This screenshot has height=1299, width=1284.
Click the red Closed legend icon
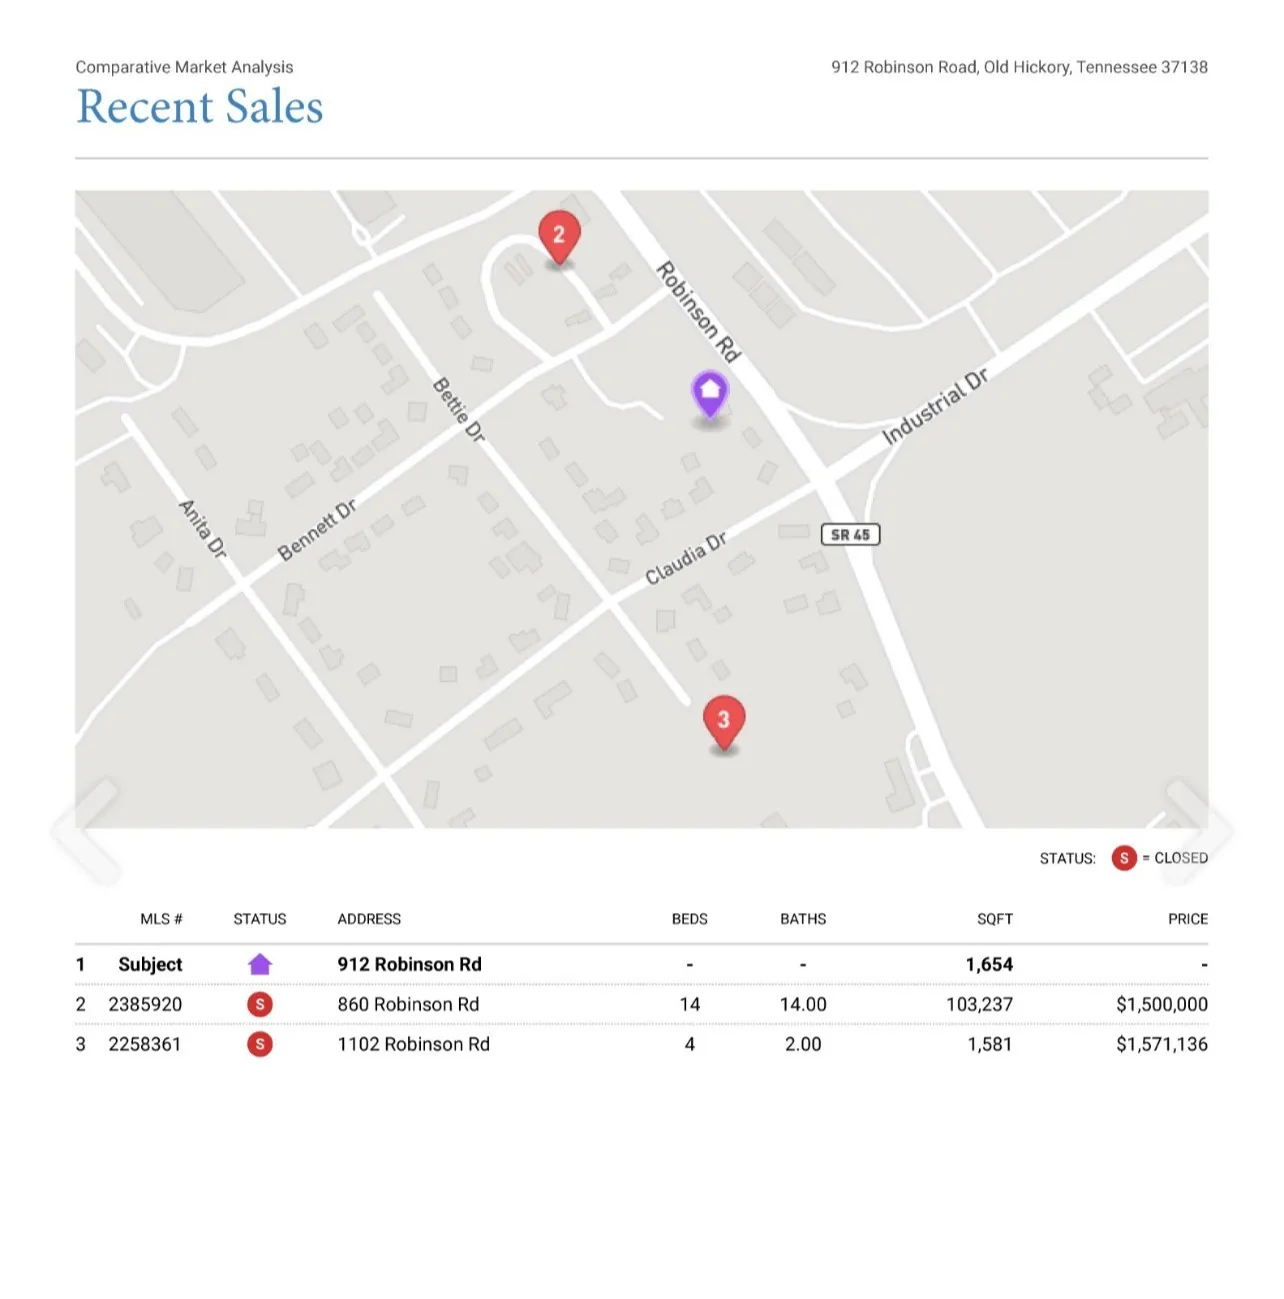tap(1124, 858)
